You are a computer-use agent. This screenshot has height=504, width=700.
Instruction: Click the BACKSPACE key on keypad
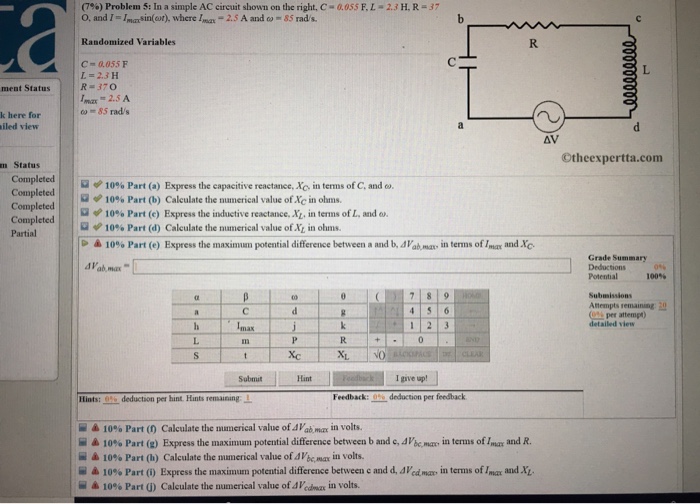[x=412, y=355]
